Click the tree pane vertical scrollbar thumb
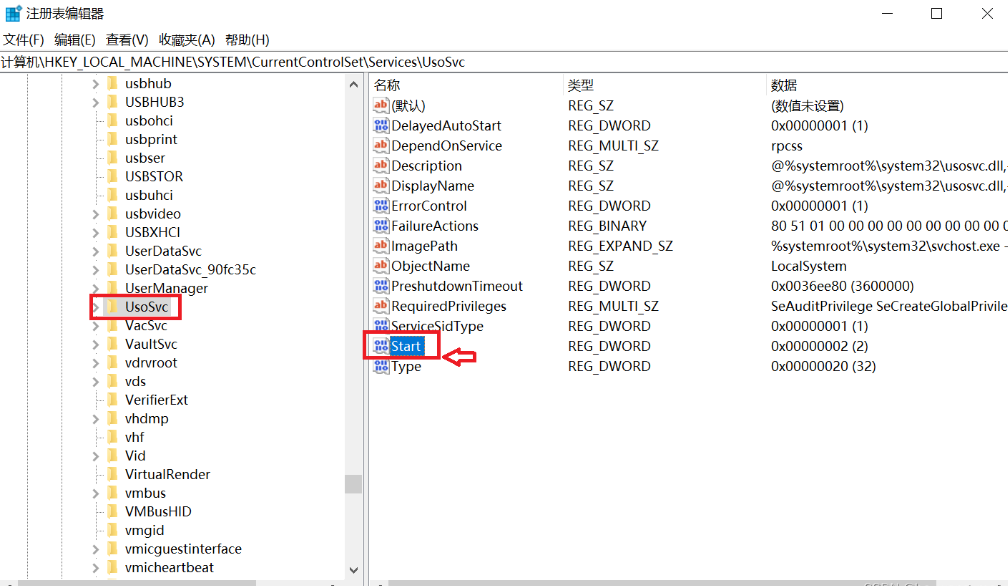The image size is (1008, 586). (x=353, y=484)
